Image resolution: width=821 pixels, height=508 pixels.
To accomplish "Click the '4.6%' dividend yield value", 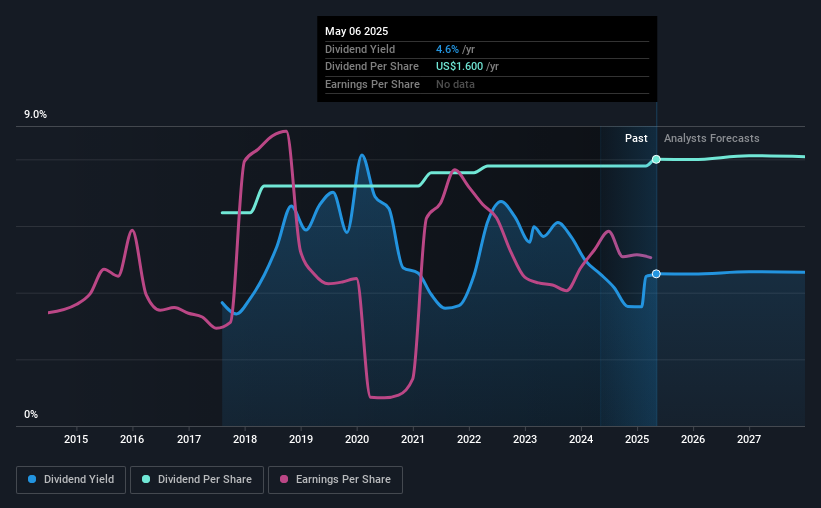I will (x=447, y=49).
